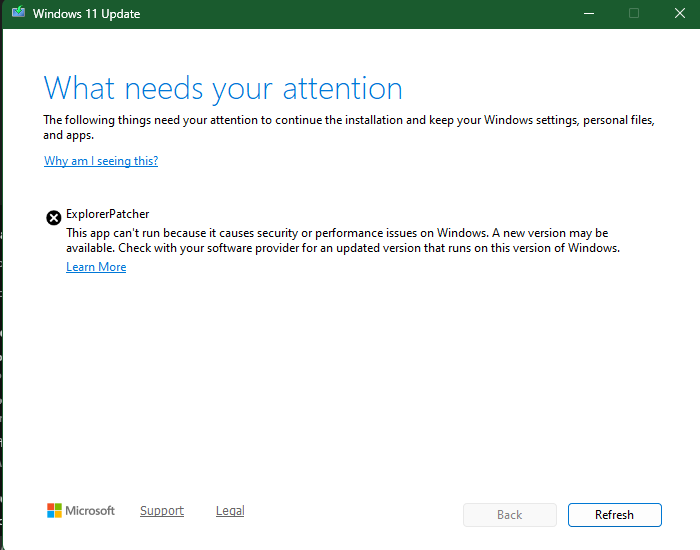Click the 'Windows 11 Update' window title text
700x550 pixels.
[87, 14]
